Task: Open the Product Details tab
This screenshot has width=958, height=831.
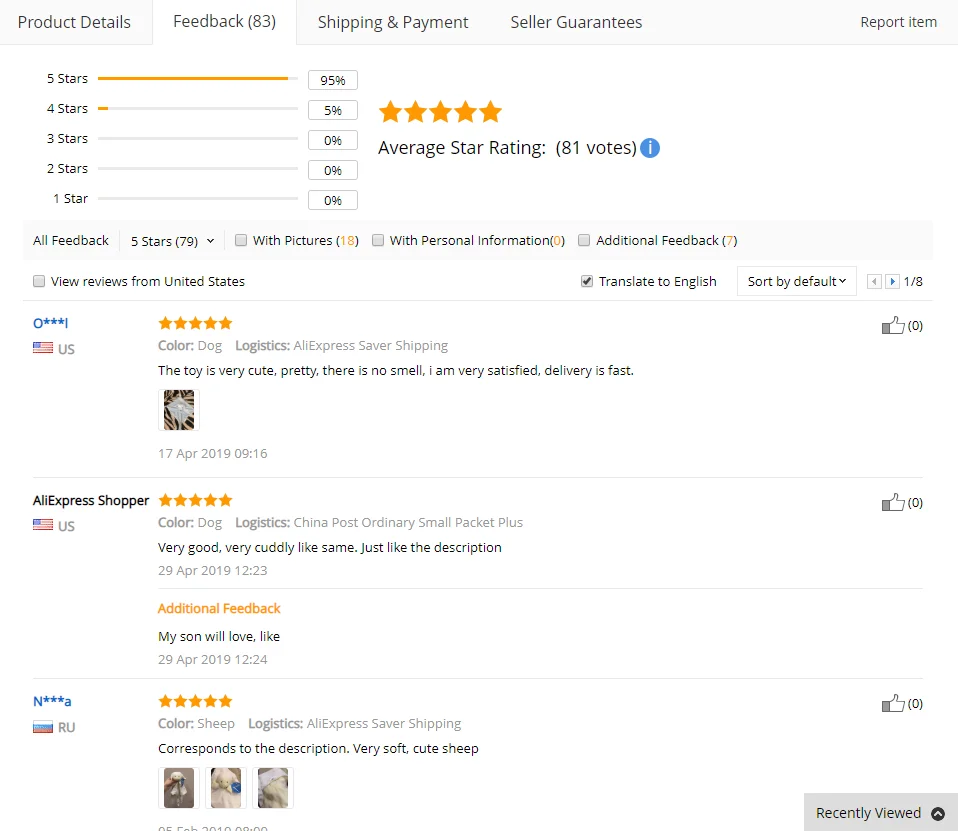Action: 74,23
